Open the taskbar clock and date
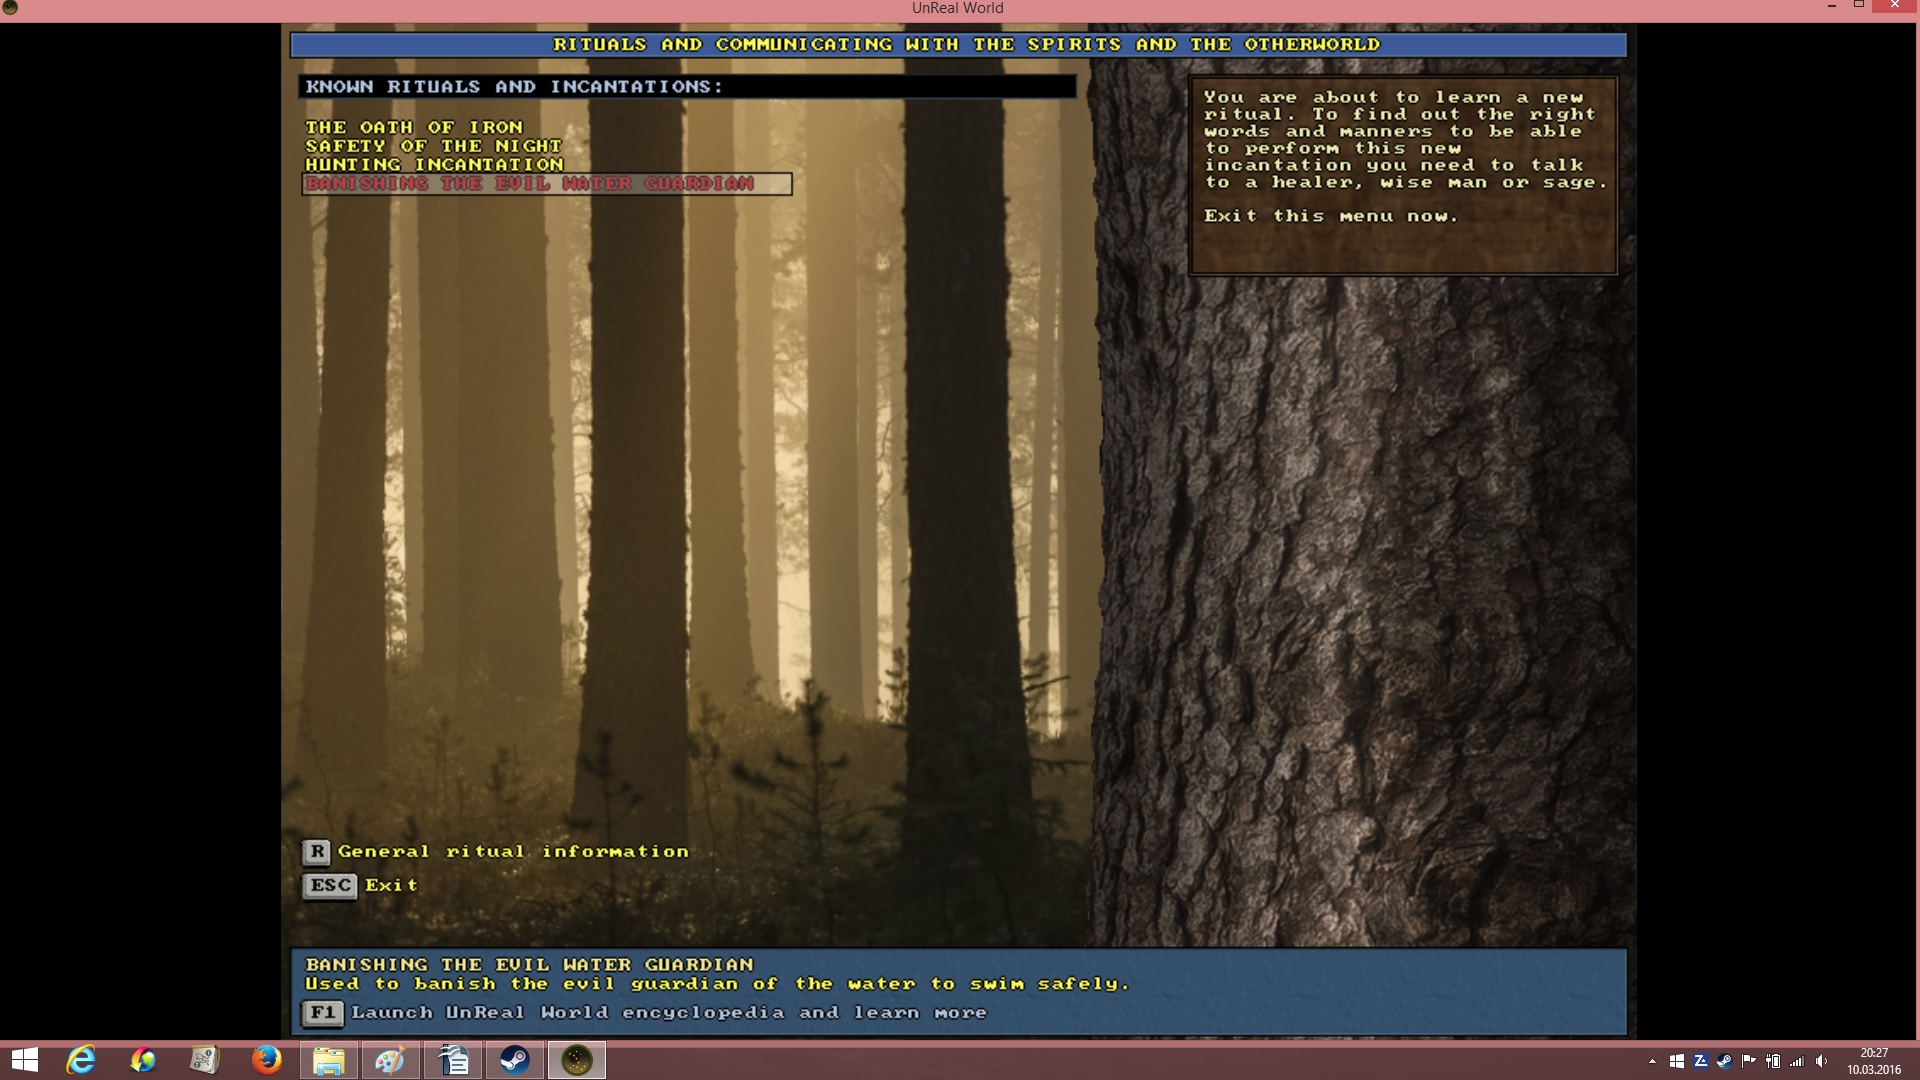The height and width of the screenshot is (1080, 1920). (1874, 1061)
